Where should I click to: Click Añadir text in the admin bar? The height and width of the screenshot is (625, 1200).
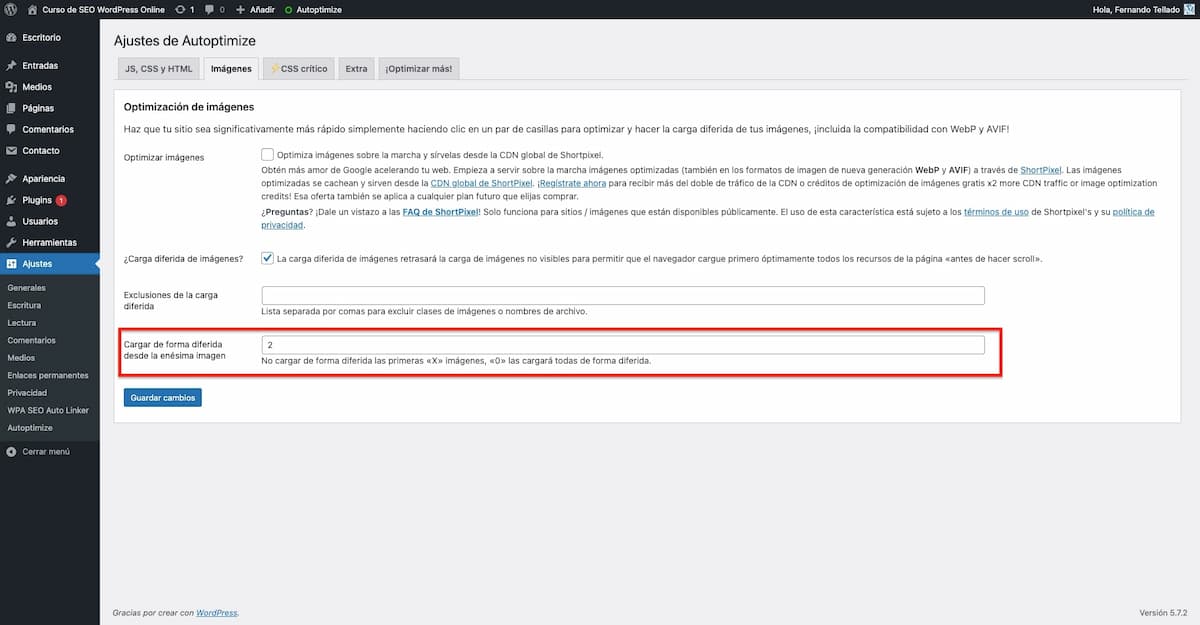262,9
